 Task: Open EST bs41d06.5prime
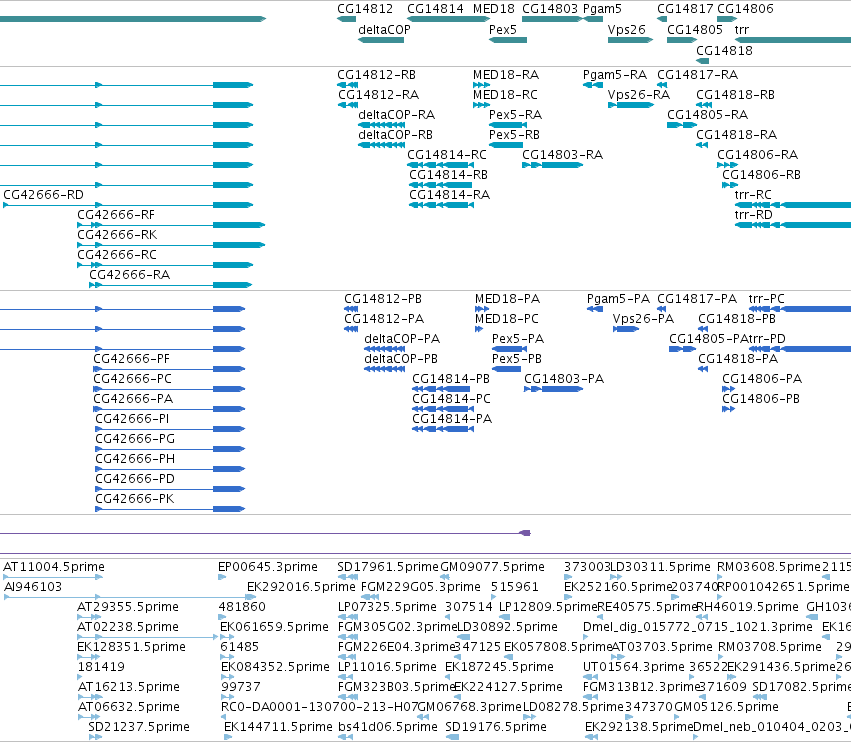click(x=388, y=727)
